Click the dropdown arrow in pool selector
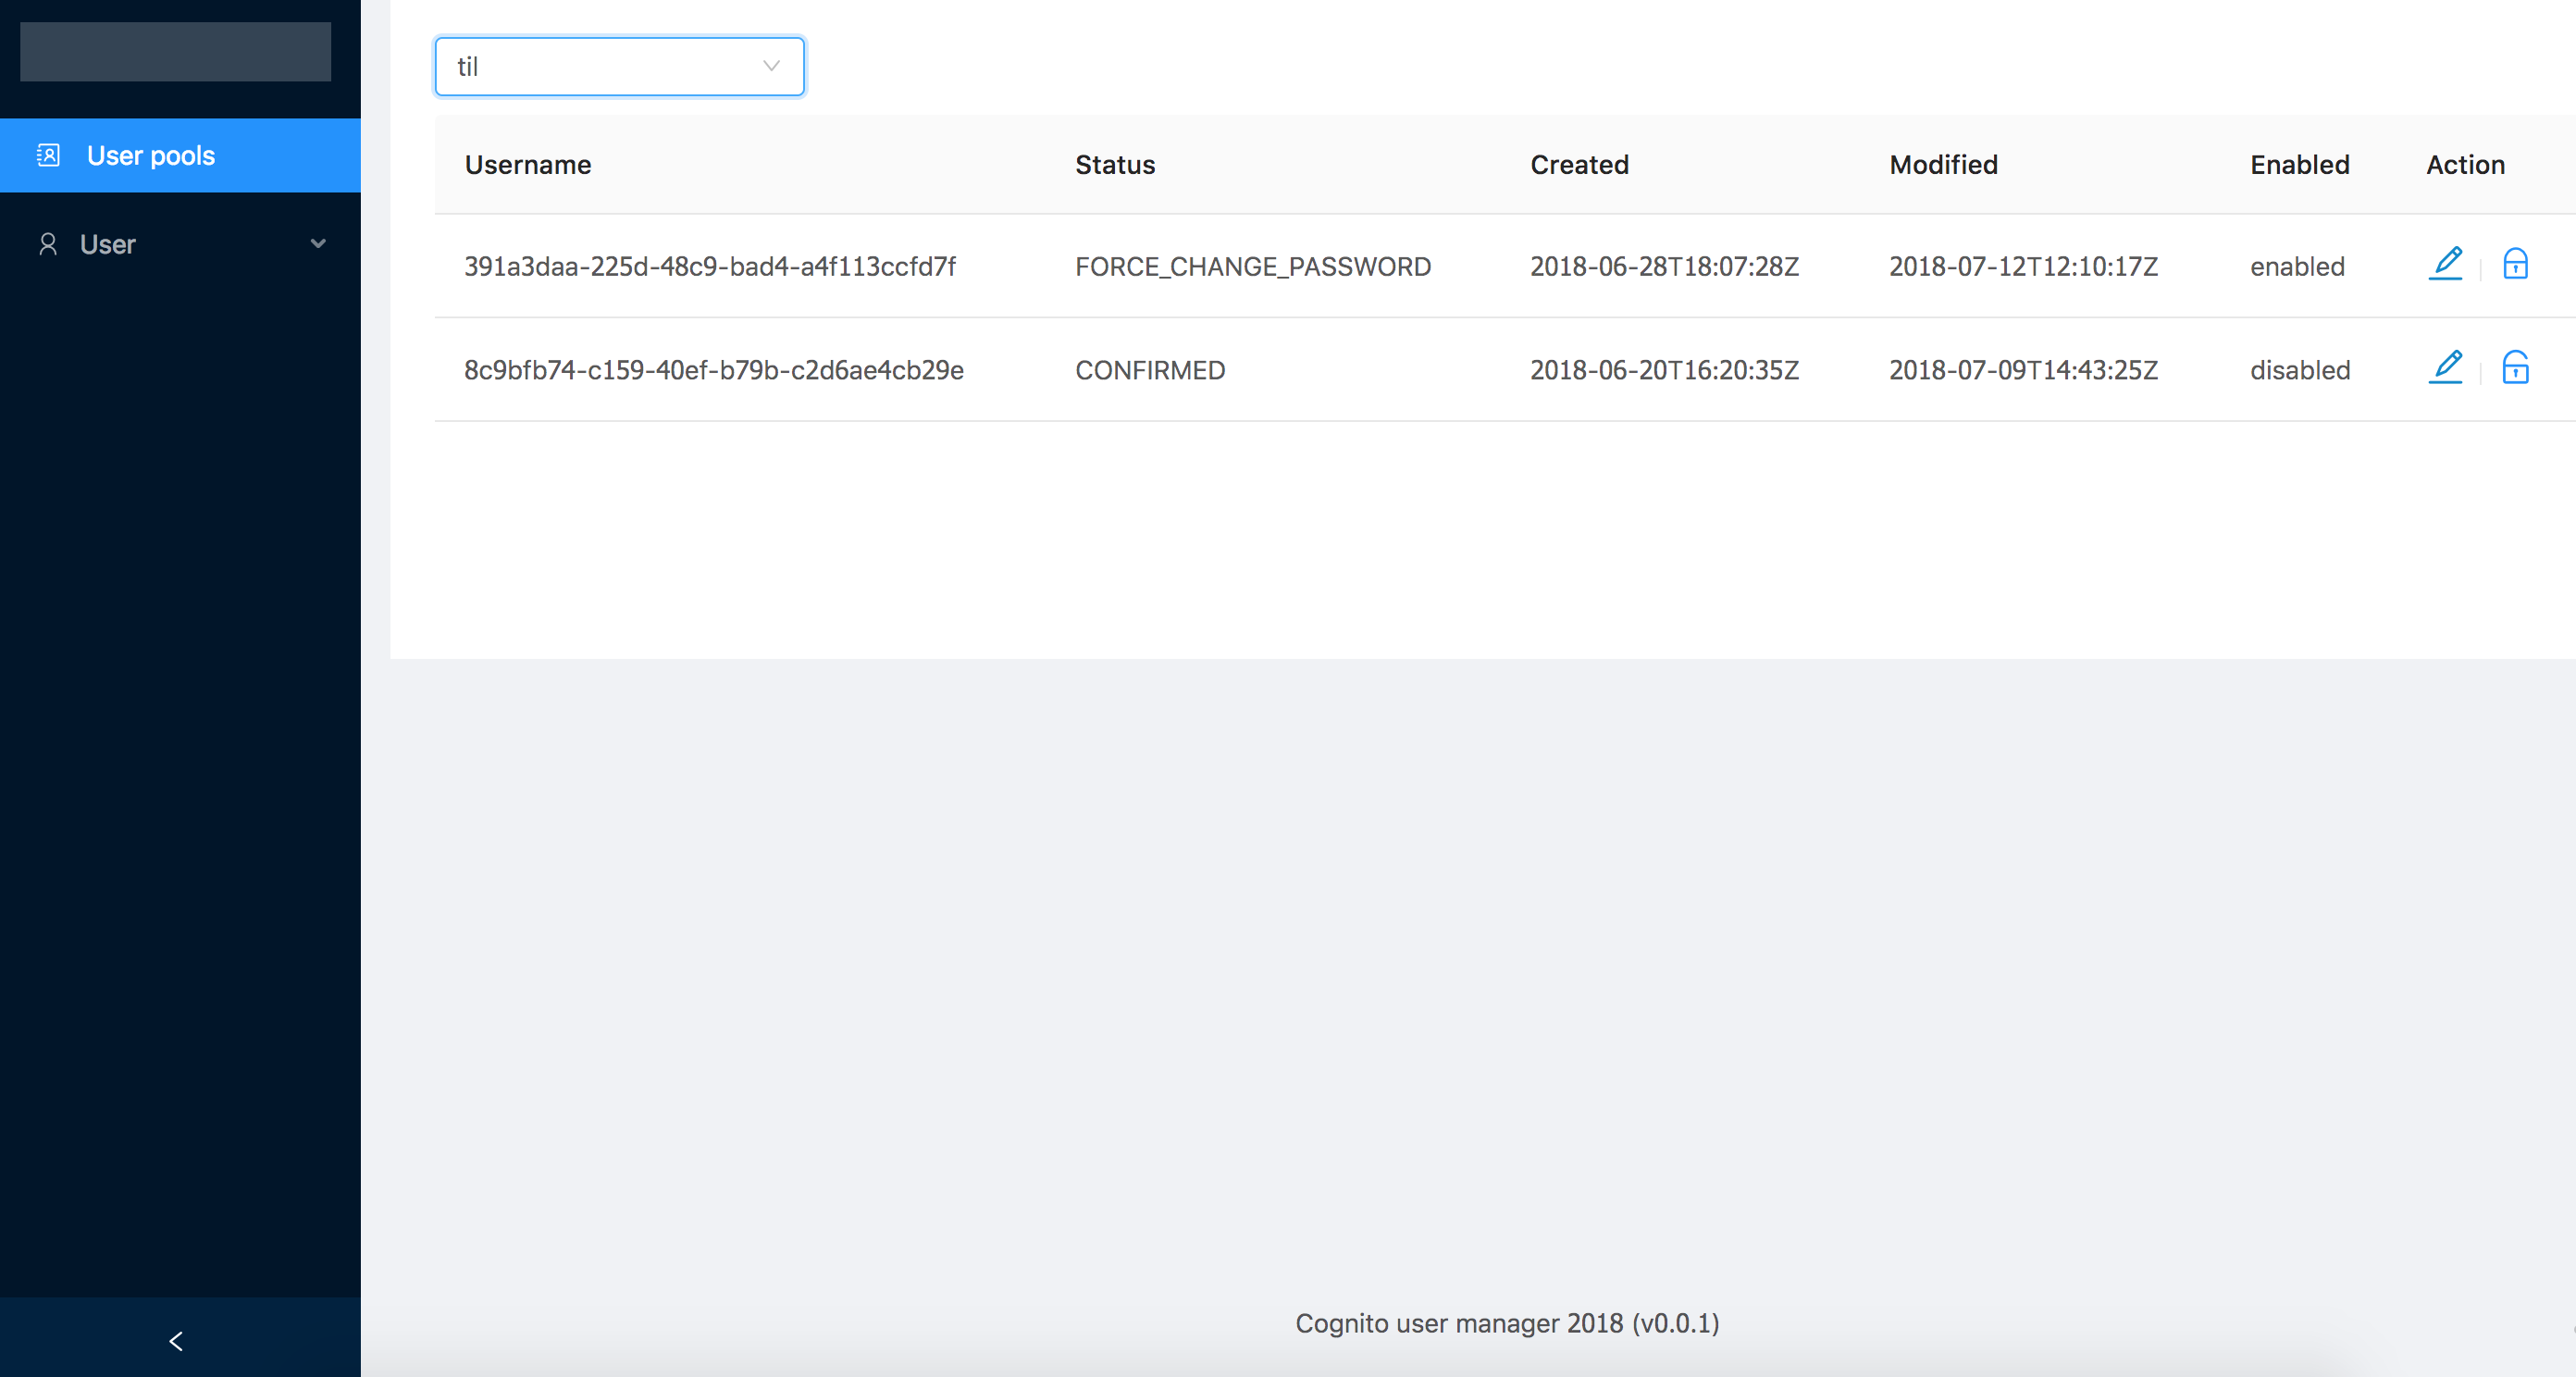The height and width of the screenshot is (1377, 2576). point(771,67)
